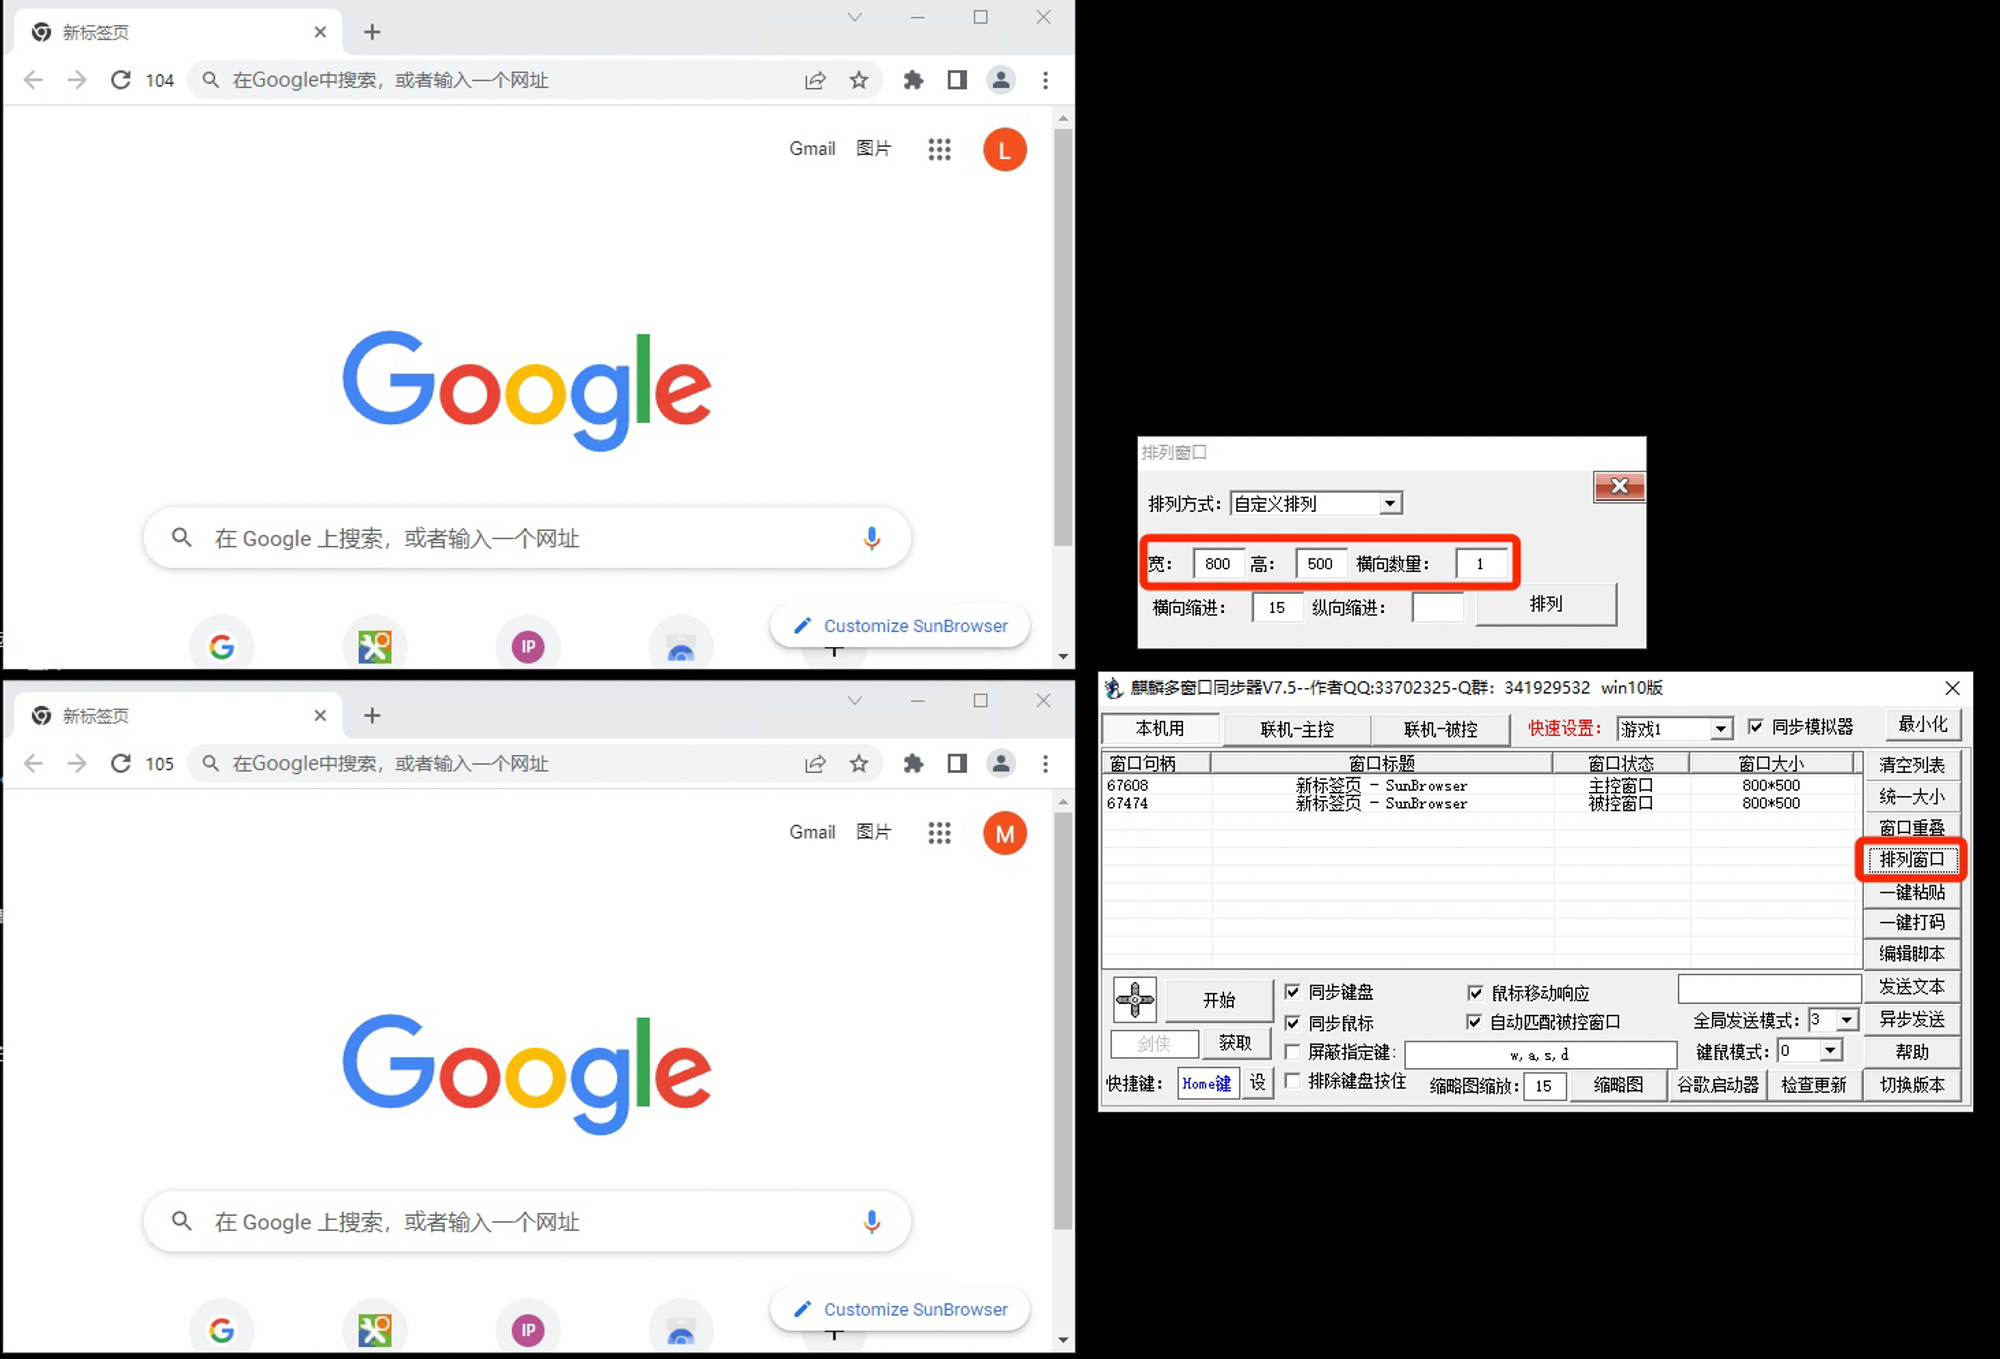The width and height of the screenshot is (2000, 1359).
Task: Click the 谷歌启动器 button
Action: point(1718,1085)
